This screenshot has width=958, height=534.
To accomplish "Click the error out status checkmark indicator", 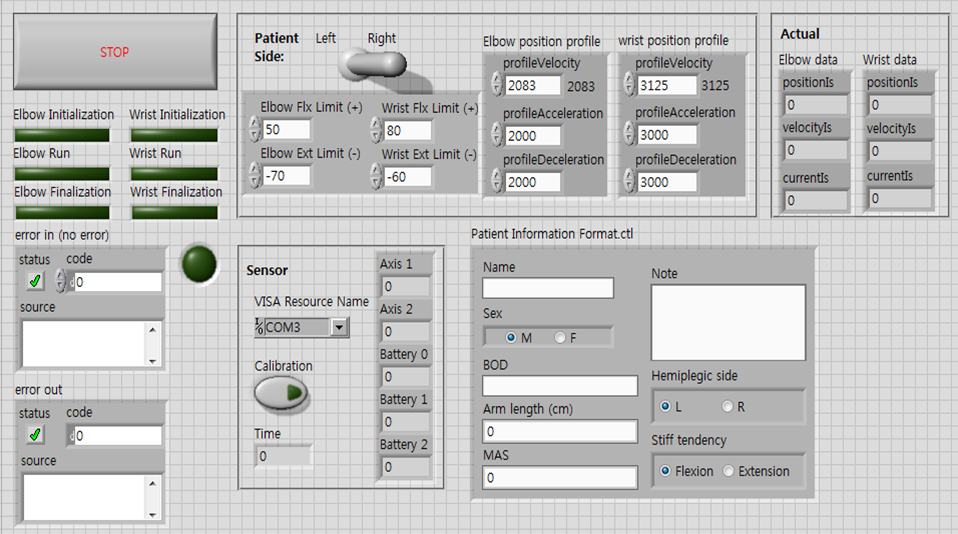I will (36, 435).
